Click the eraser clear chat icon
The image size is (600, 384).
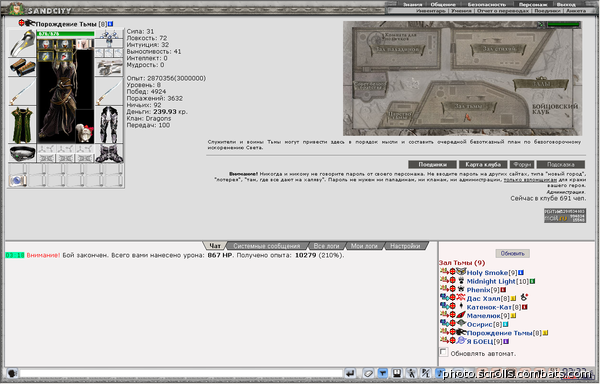point(368,373)
